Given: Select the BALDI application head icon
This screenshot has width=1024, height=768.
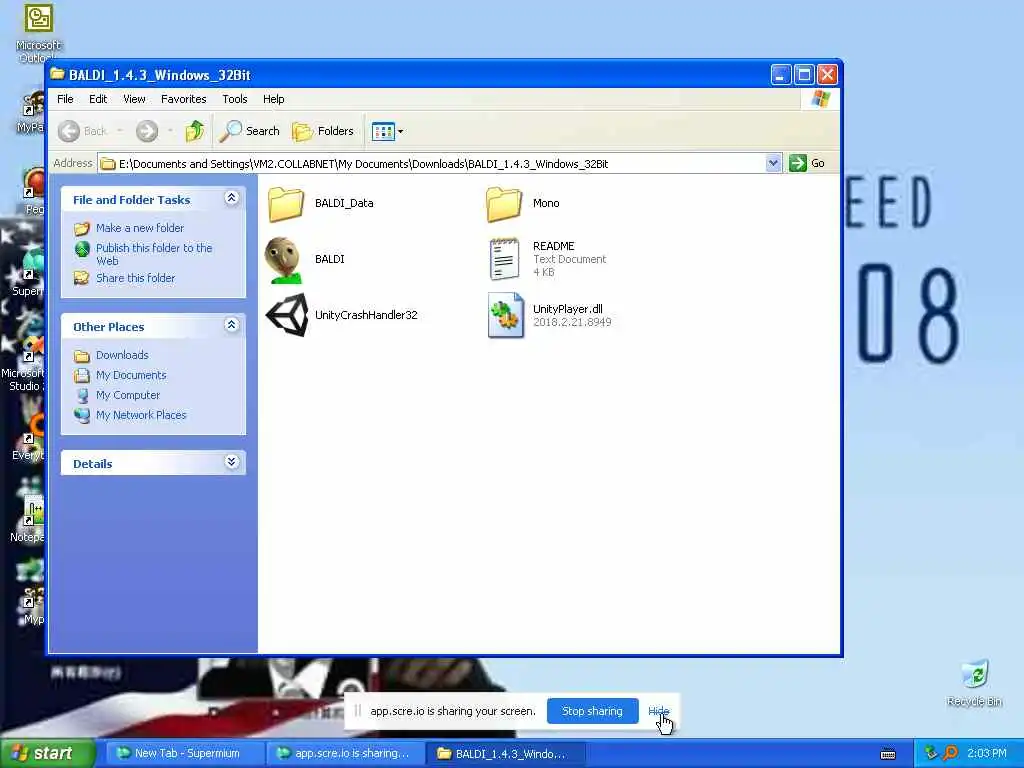Looking at the screenshot, I should click(x=284, y=260).
